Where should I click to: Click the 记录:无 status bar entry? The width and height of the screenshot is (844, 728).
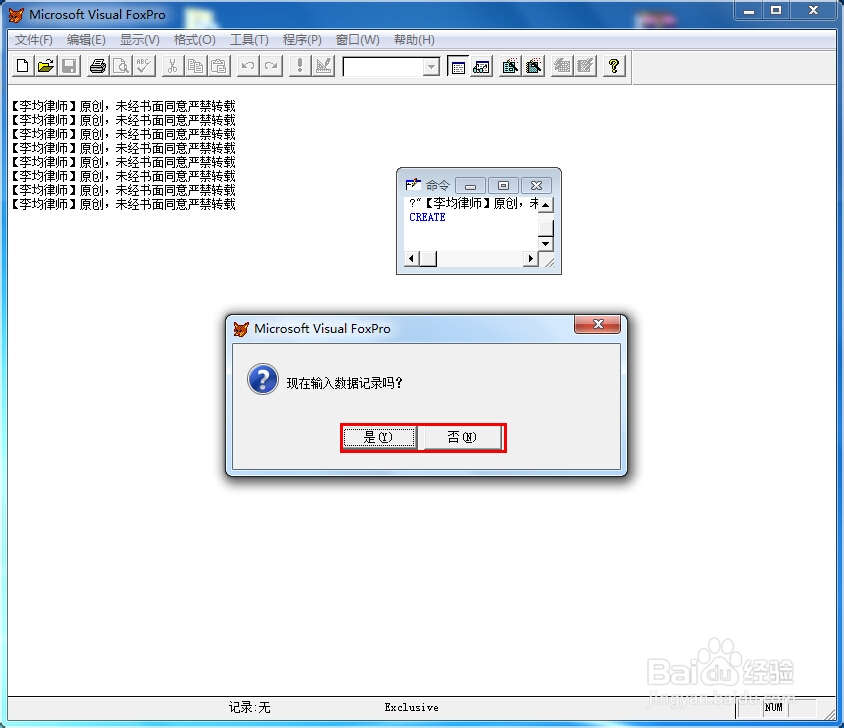pyautogui.click(x=250, y=707)
